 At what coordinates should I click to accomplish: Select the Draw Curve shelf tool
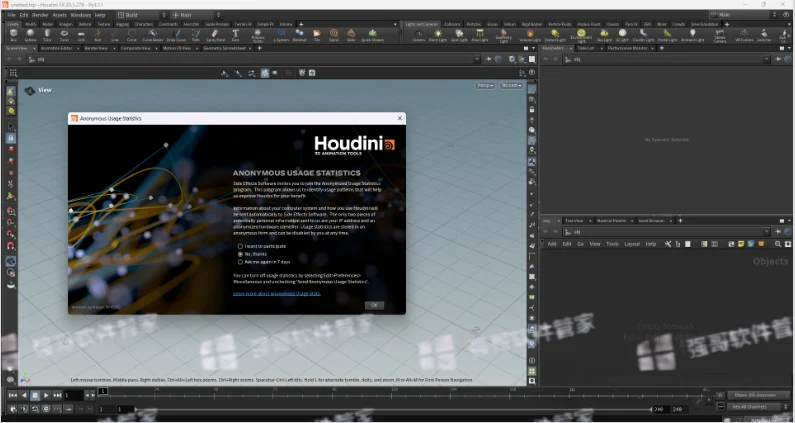click(x=176, y=34)
